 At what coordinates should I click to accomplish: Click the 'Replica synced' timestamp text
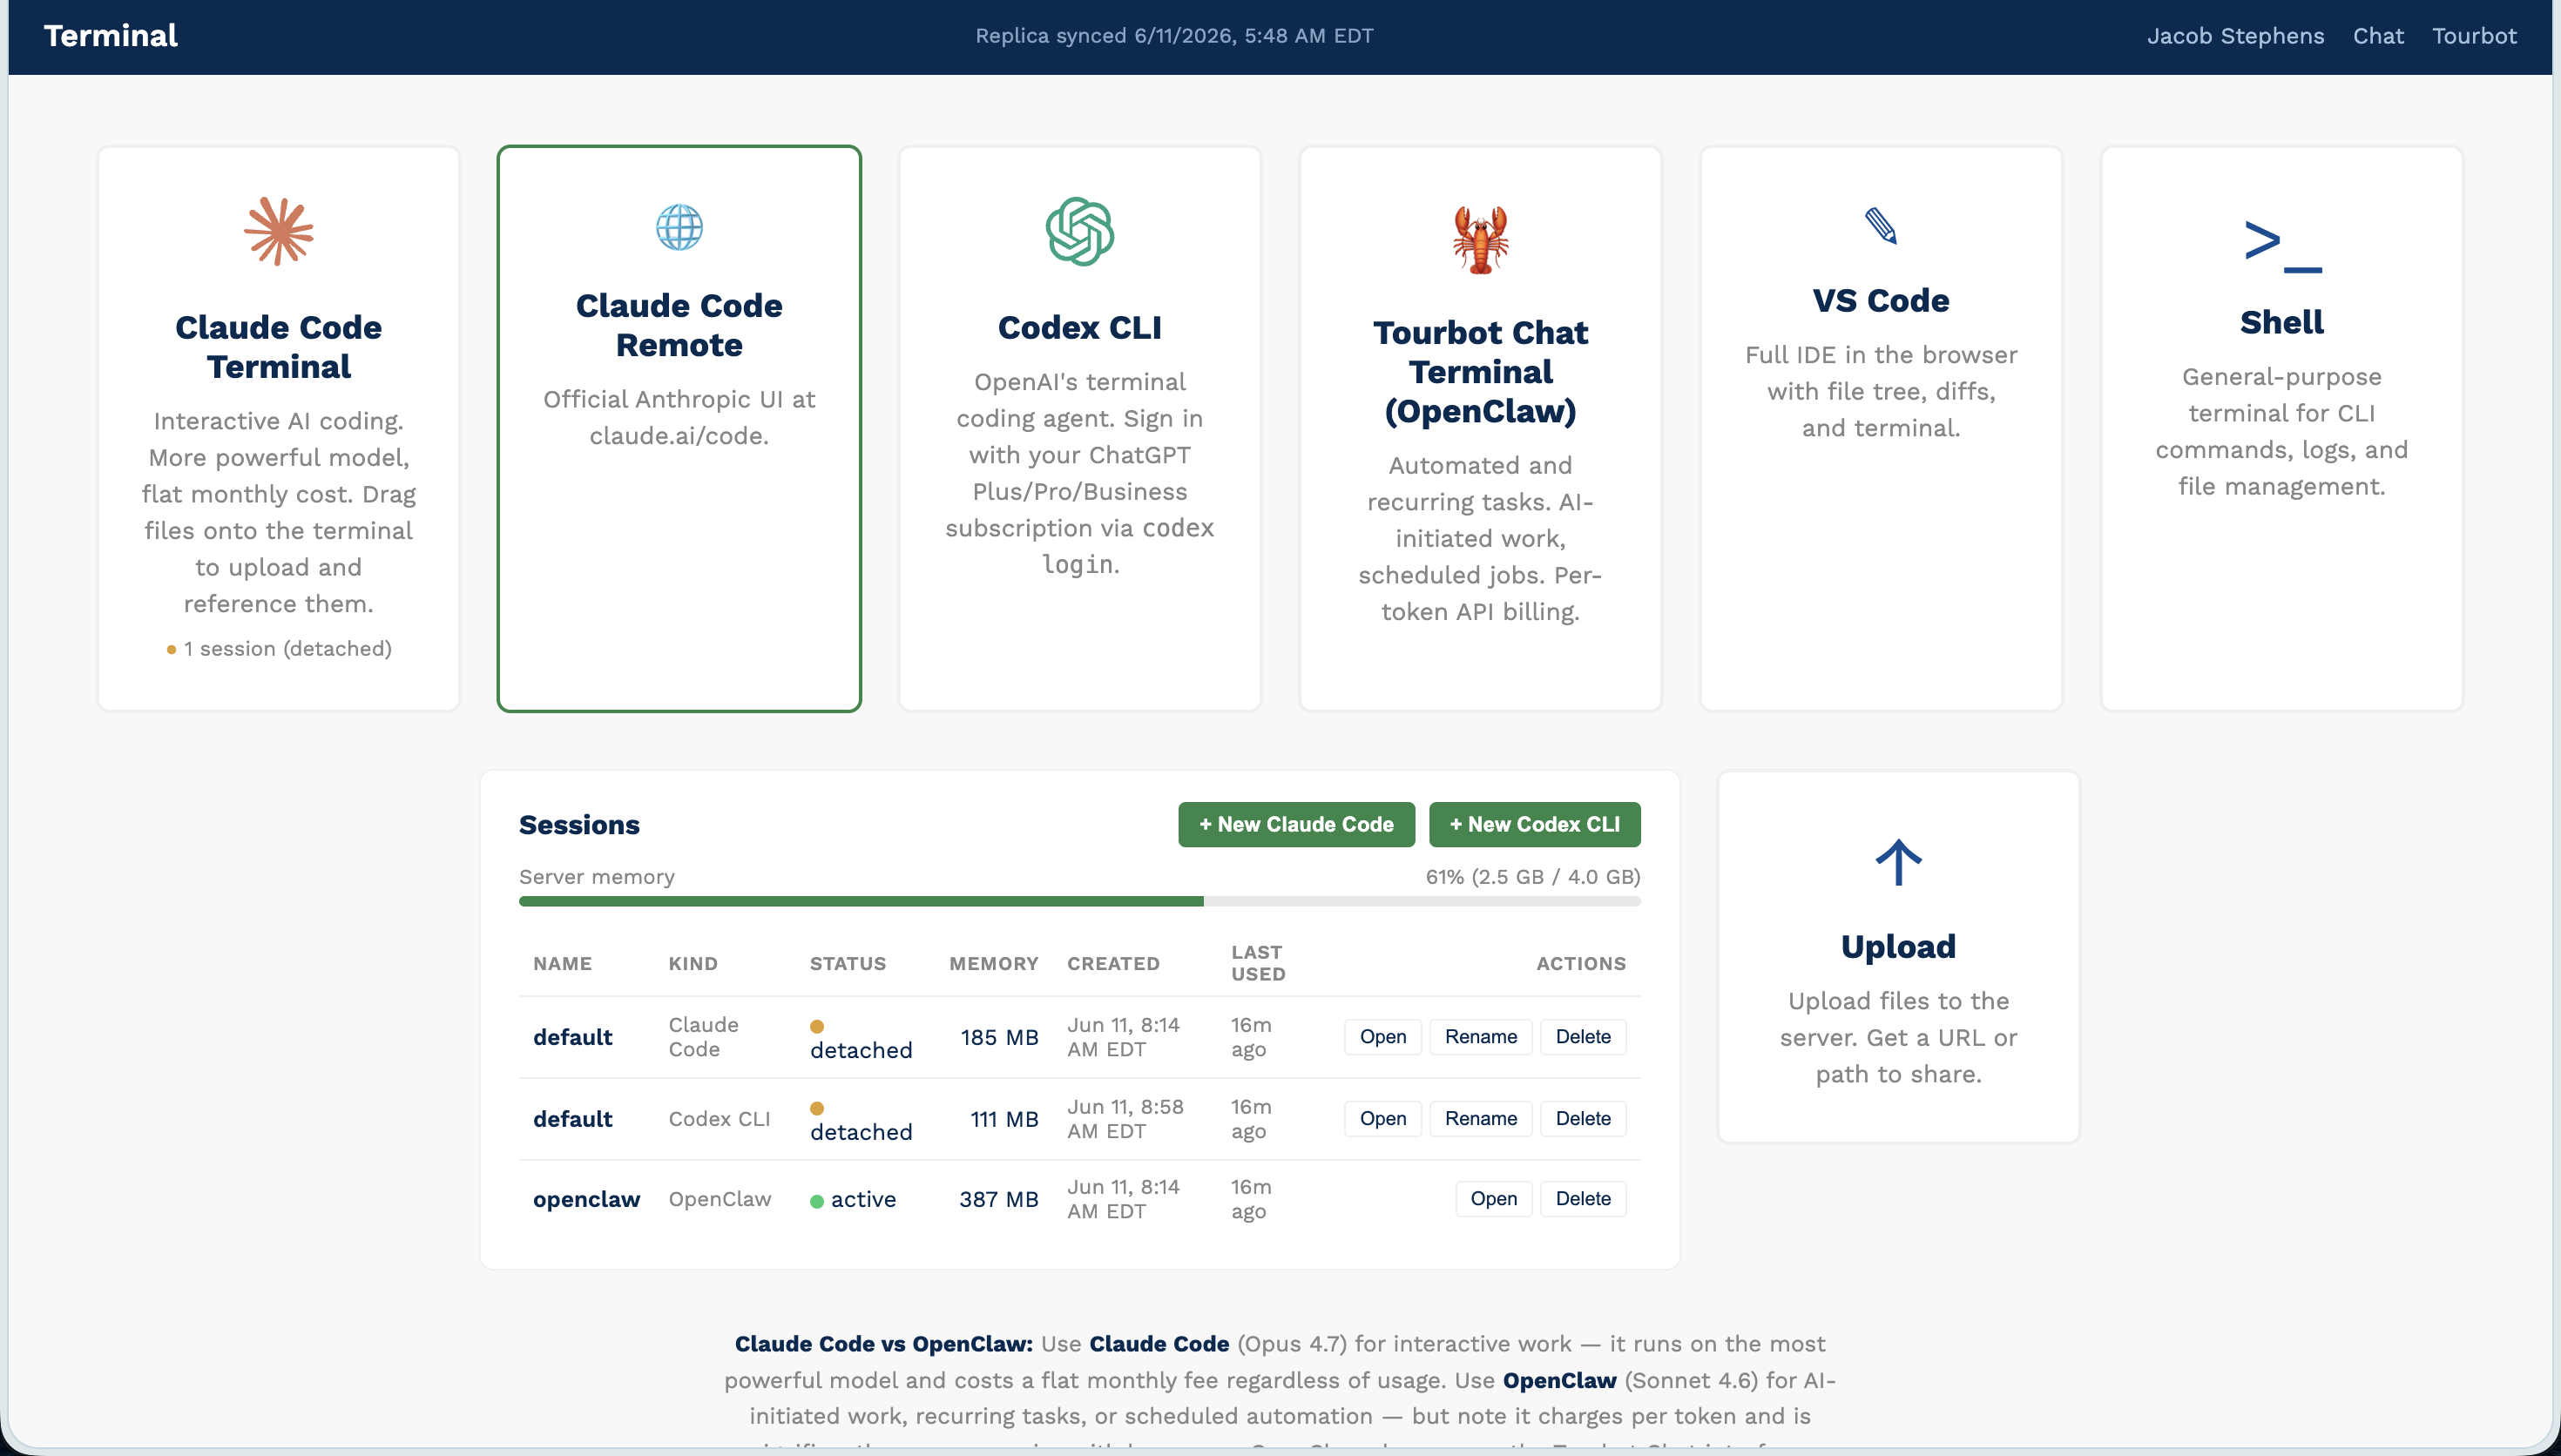pyautogui.click(x=1174, y=36)
